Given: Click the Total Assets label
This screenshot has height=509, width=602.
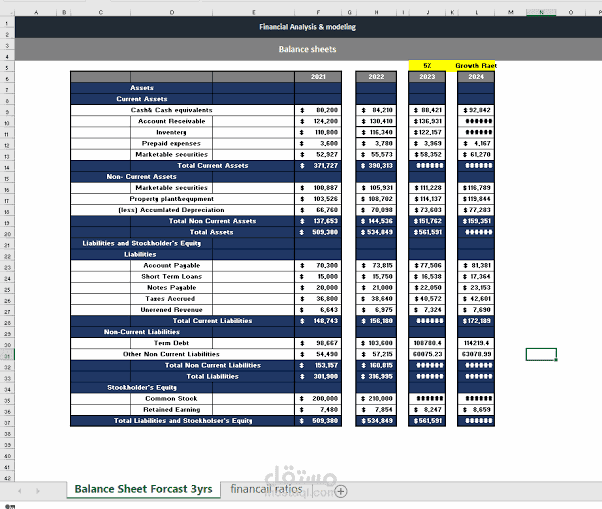Looking at the screenshot, I should pyautogui.click(x=212, y=232).
